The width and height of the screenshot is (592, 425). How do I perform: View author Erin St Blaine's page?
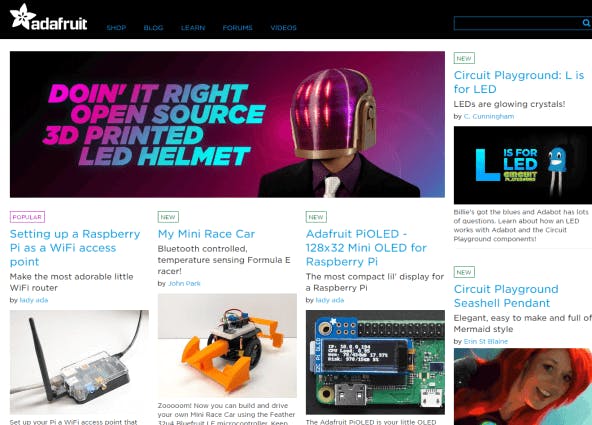[x=486, y=341]
